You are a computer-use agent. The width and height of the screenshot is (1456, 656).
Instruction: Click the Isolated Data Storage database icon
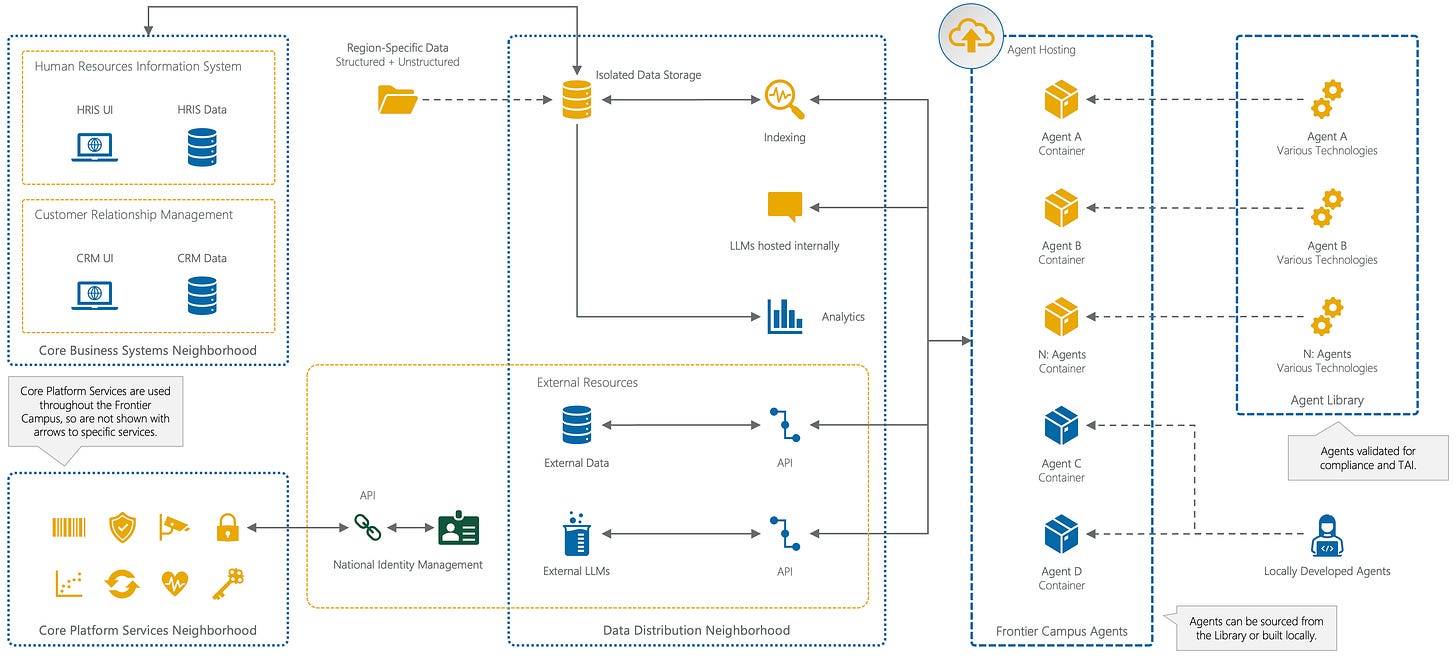point(576,100)
